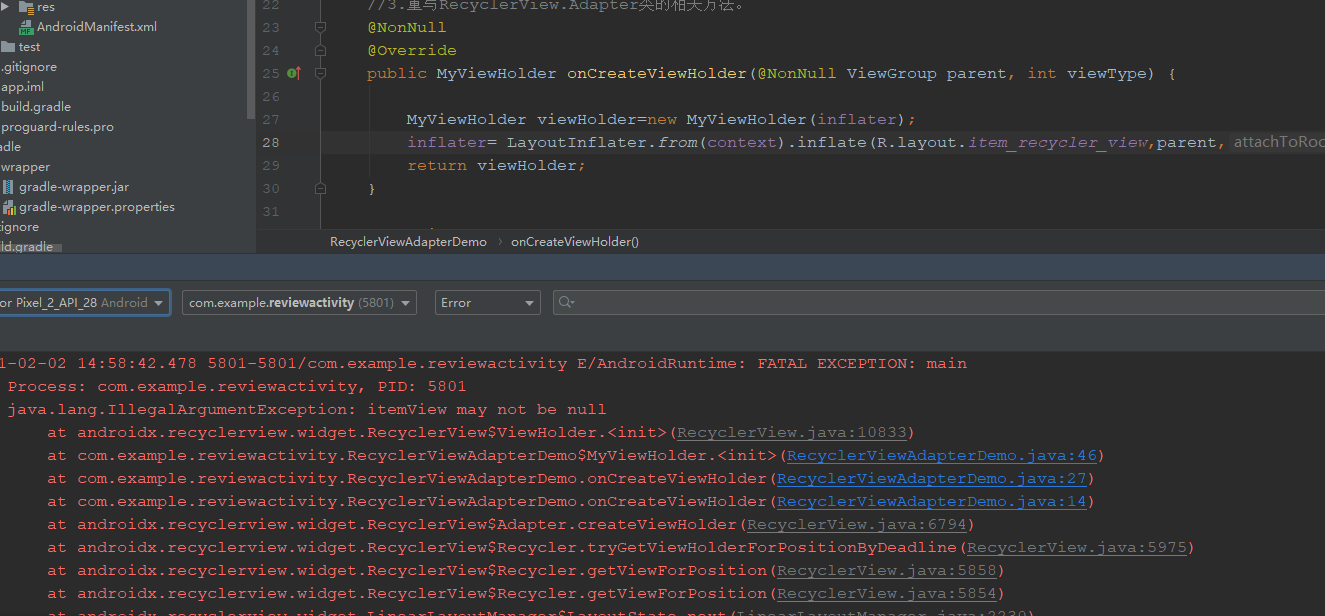Screen dimensions: 1325x616
Task: Open link RecyclerView.java:6794
Action: (x=857, y=525)
